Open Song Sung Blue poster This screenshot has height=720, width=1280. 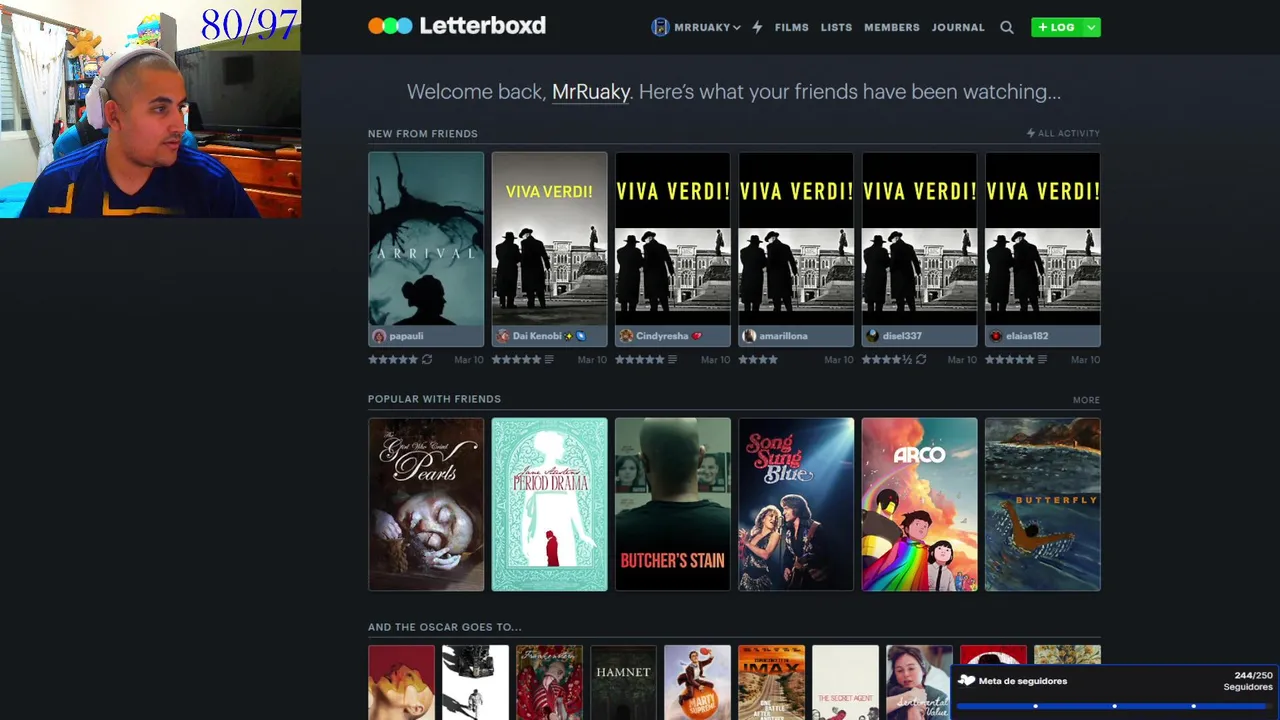point(796,504)
